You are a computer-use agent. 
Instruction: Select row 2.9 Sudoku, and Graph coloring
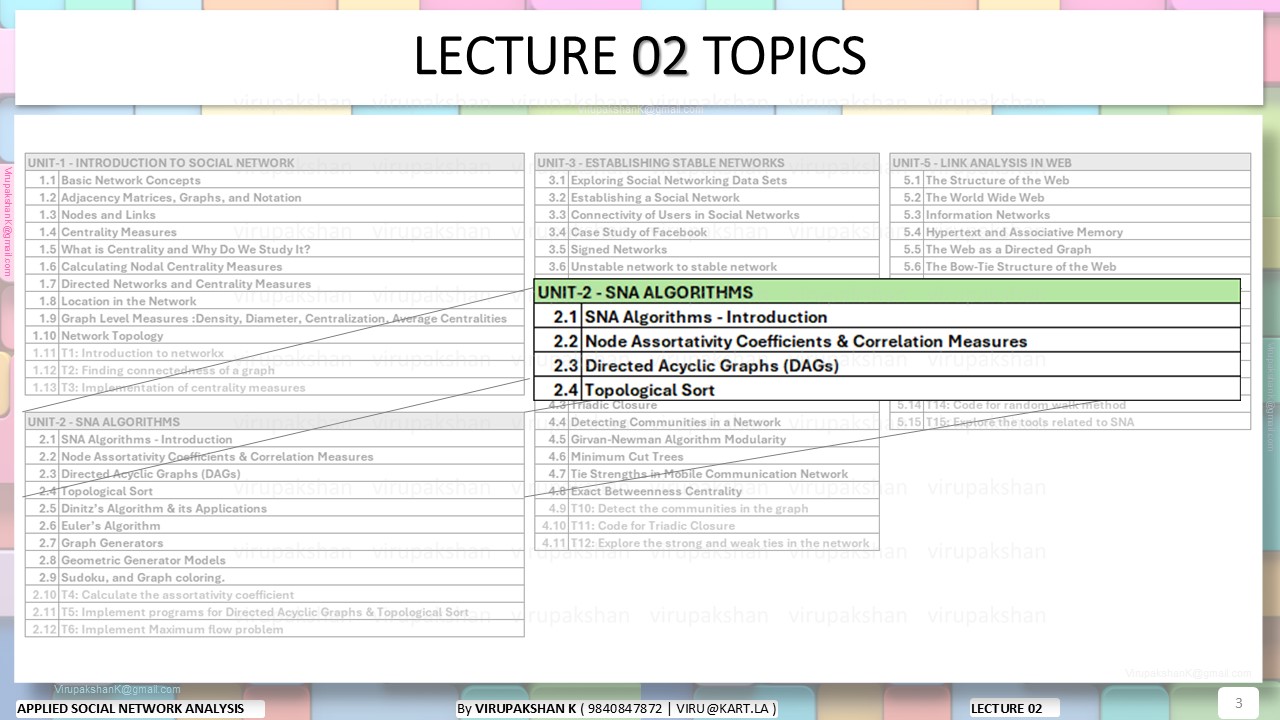(x=274, y=577)
